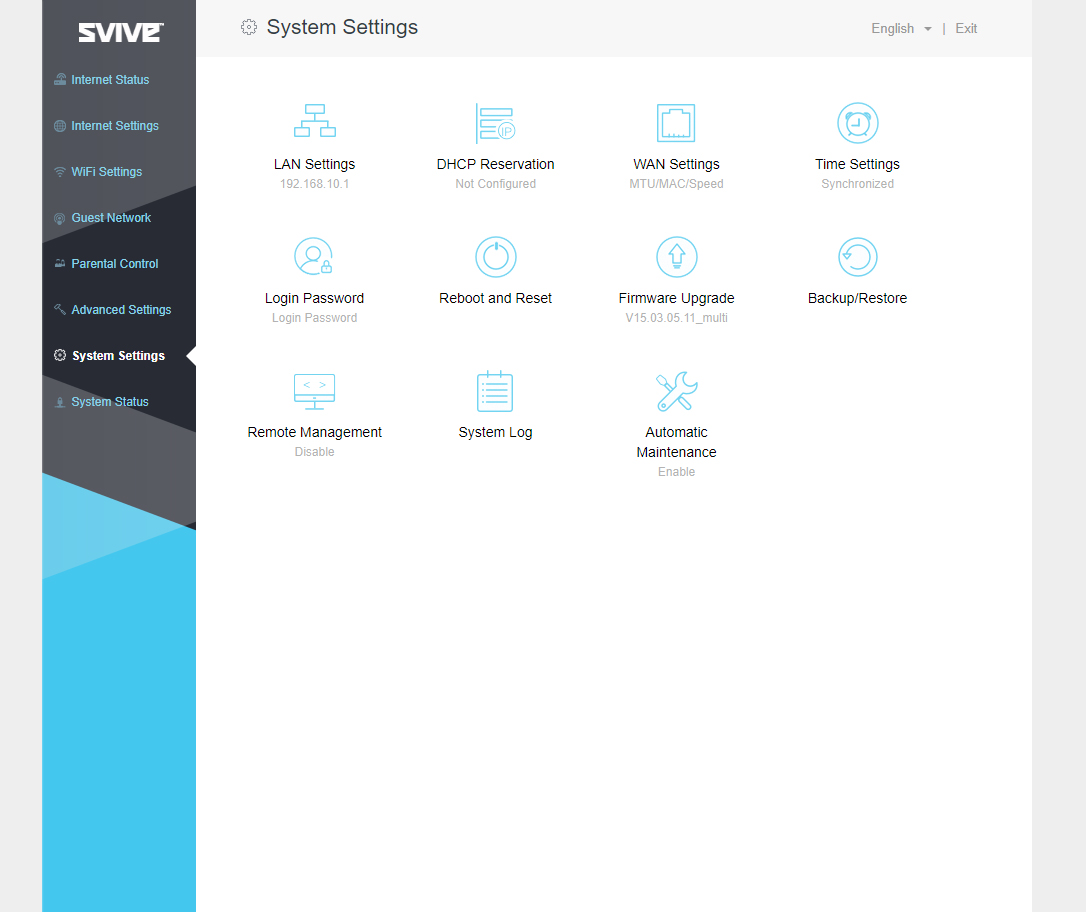Open the Backup/Restore circular arrow icon
Image resolution: width=1086 pixels, height=912 pixels.
857,256
